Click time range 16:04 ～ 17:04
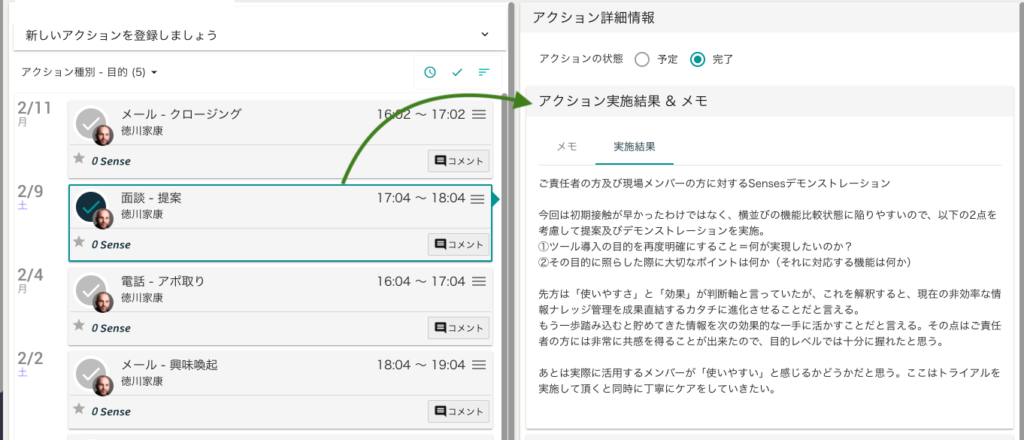 [x=421, y=281]
